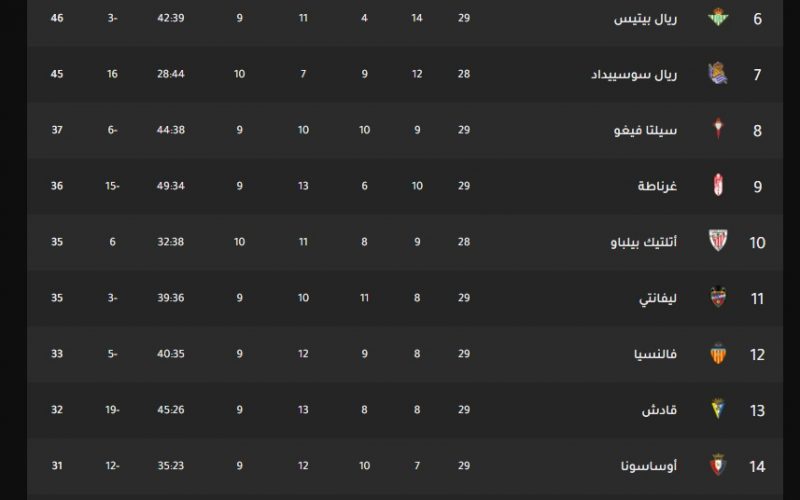Open the سيلتا فيغو team name

click(645, 131)
